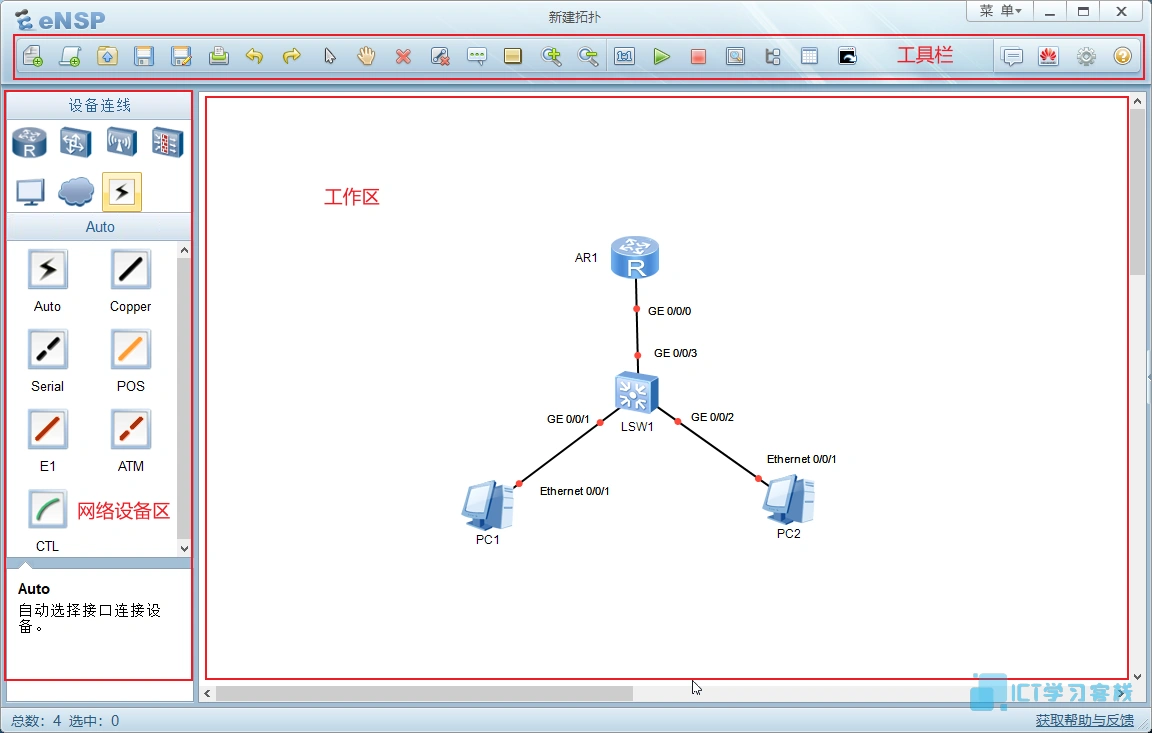Screen dimensions: 1152x733
Task: Reset zoom to 1:1 size
Action: [x=624, y=57]
